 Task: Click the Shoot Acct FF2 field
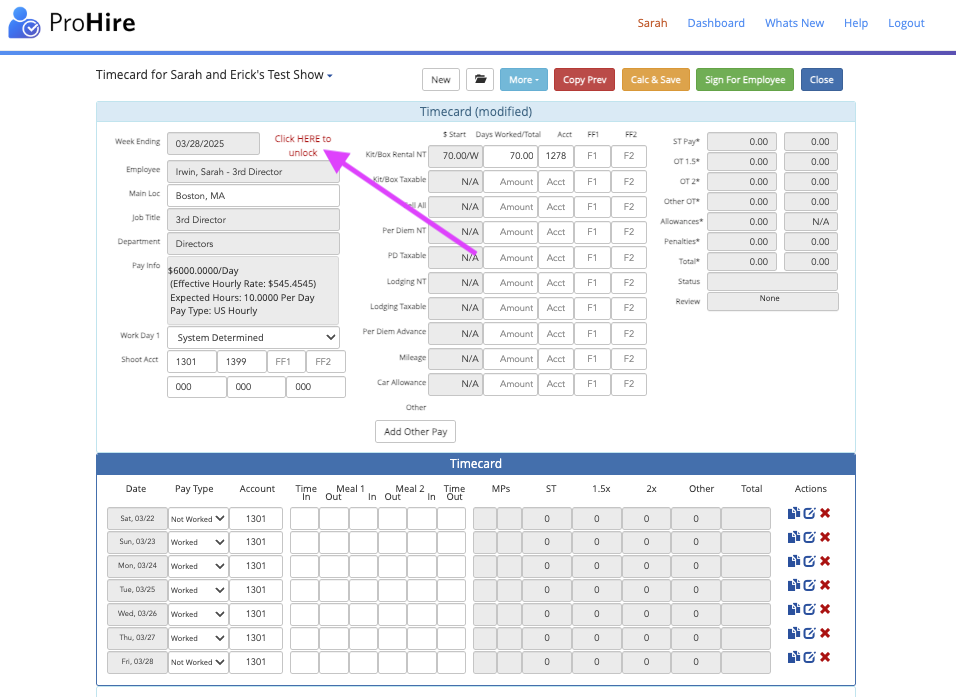tap(326, 362)
